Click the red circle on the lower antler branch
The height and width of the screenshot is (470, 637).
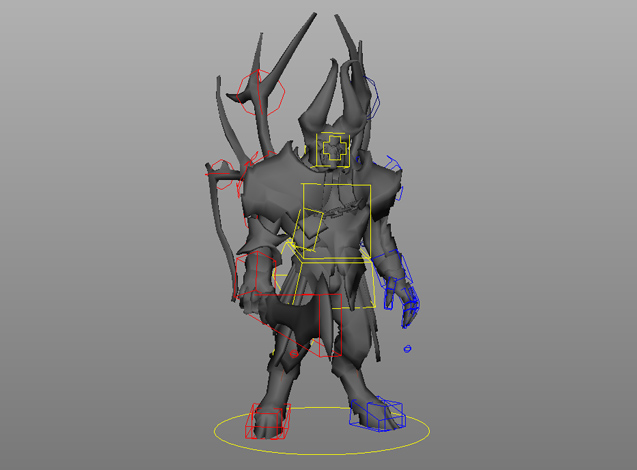pos(223,176)
